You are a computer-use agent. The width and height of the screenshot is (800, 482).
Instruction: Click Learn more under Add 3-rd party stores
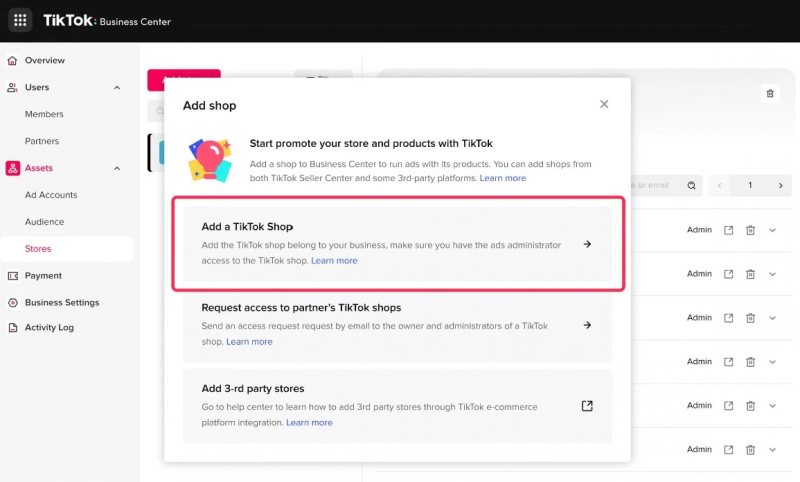pyautogui.click(x=309, y=422)
